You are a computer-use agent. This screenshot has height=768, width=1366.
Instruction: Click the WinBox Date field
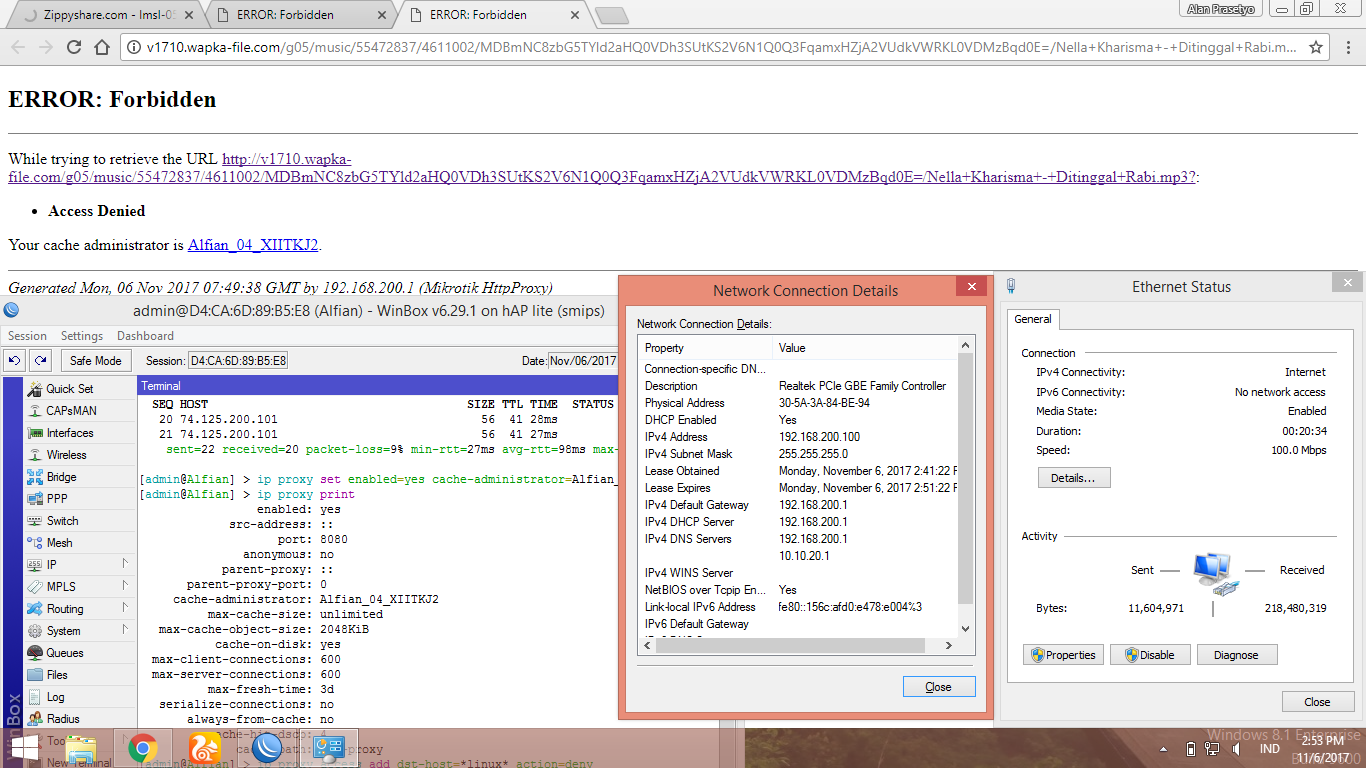tap(582, 360)
